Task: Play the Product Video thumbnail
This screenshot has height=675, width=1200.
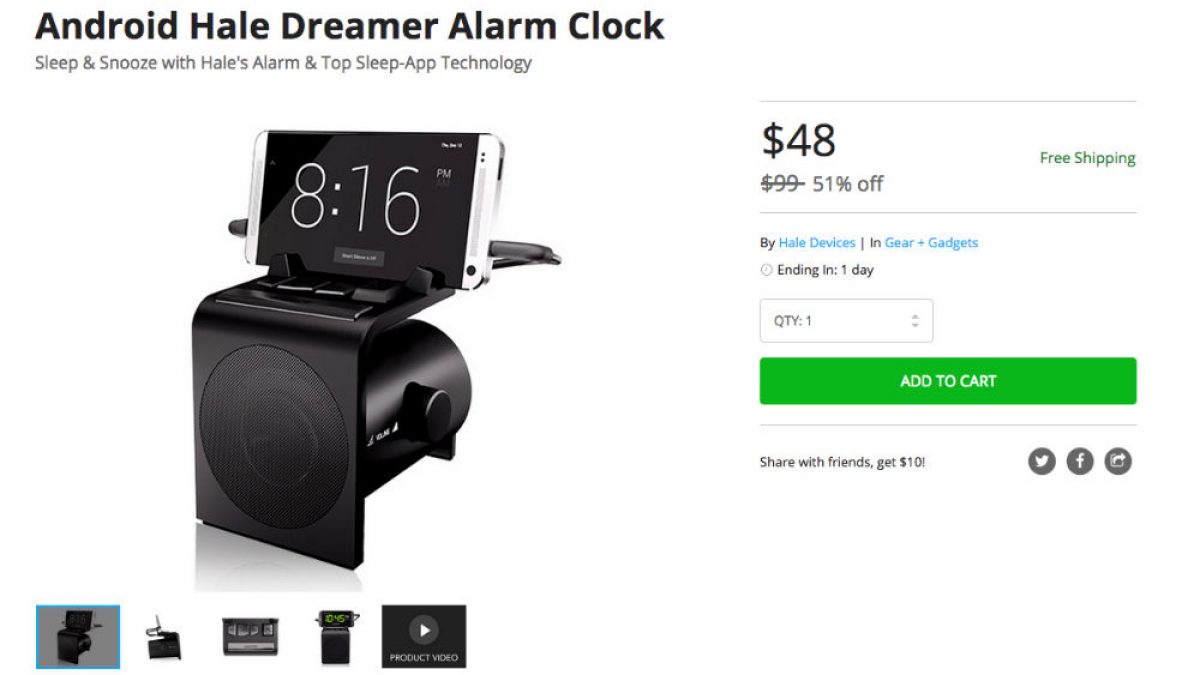Action: pos(424,636)
